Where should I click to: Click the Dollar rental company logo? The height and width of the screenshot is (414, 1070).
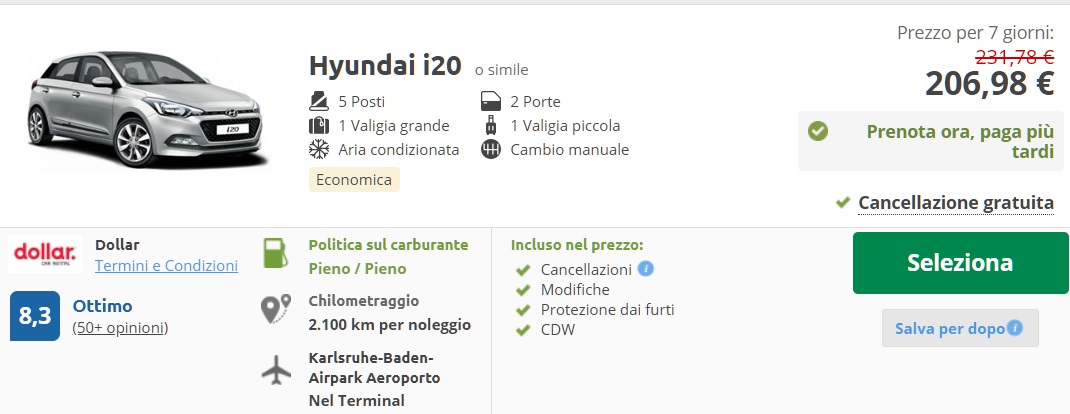(46, 254)
